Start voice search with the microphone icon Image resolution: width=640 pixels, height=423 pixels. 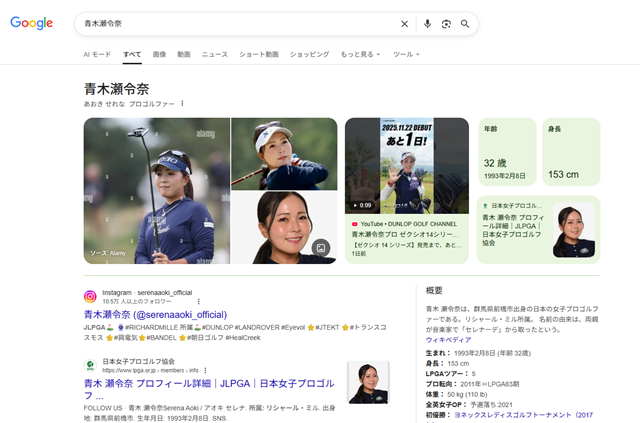427,24
